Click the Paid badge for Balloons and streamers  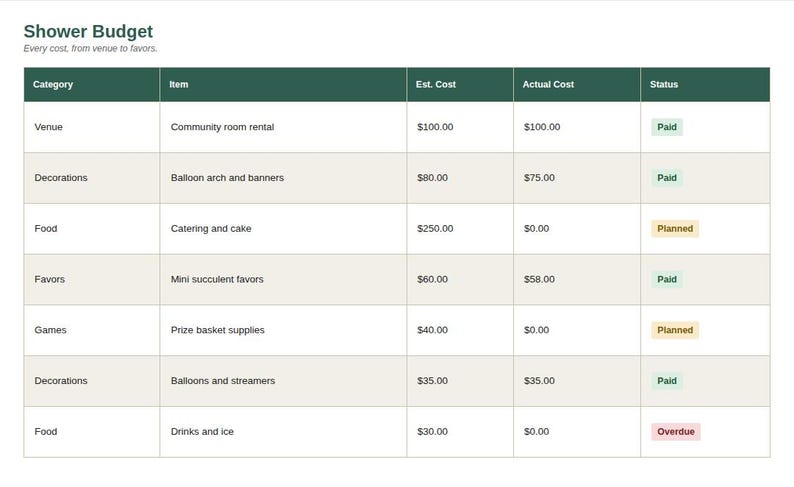tap(667, 381)
